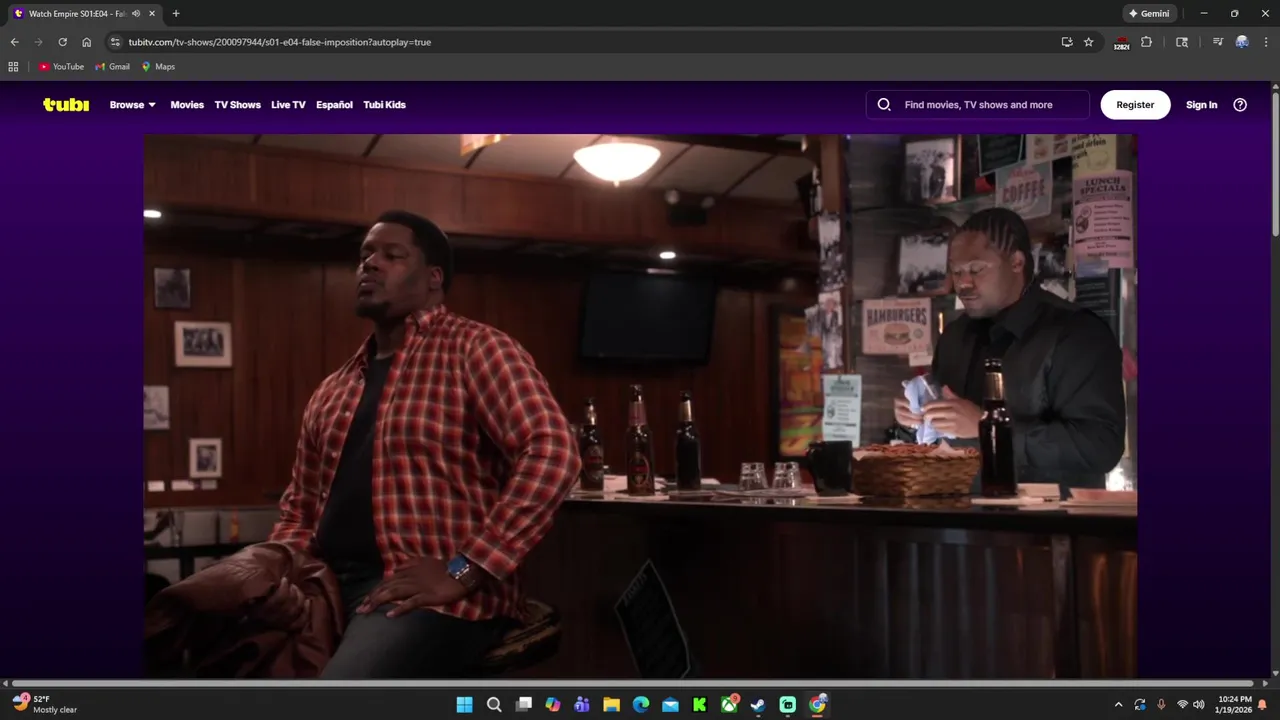Image resolution: width=1280 pixels, height=720 pixels.
Task: Open the YouTube bookmark
Action: tap(61, 67)
